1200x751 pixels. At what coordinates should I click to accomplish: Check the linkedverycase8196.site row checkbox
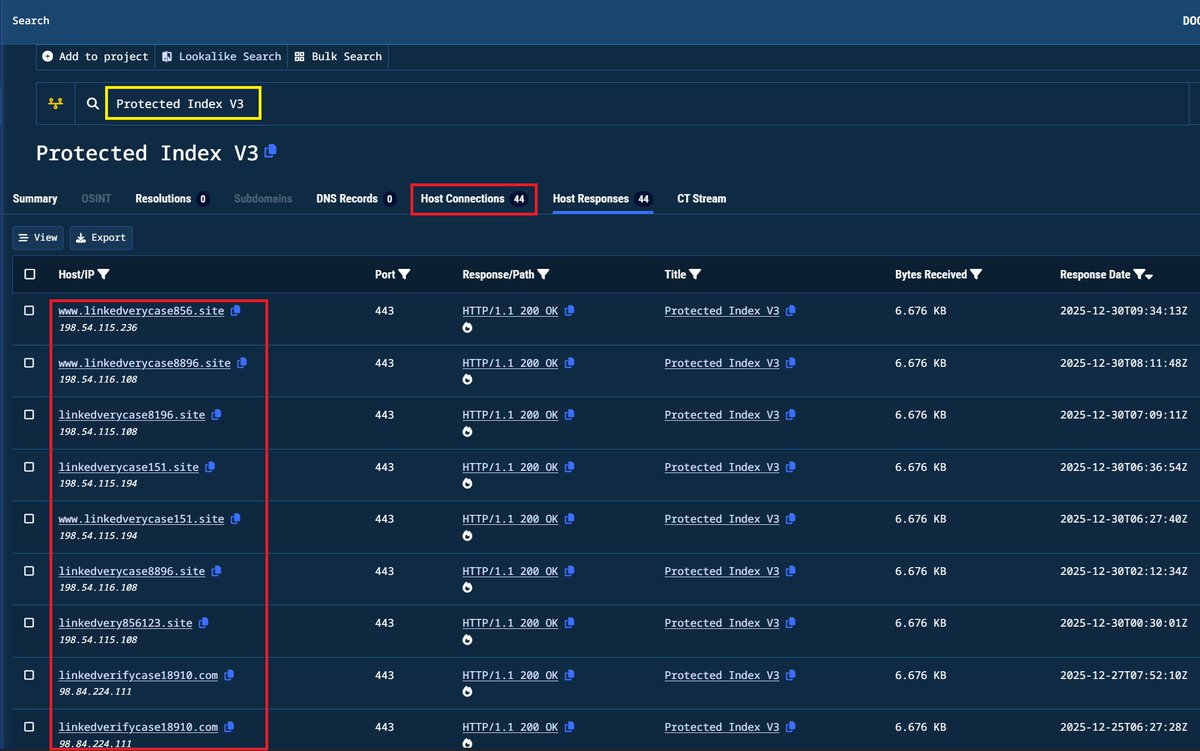coord(29,415)
